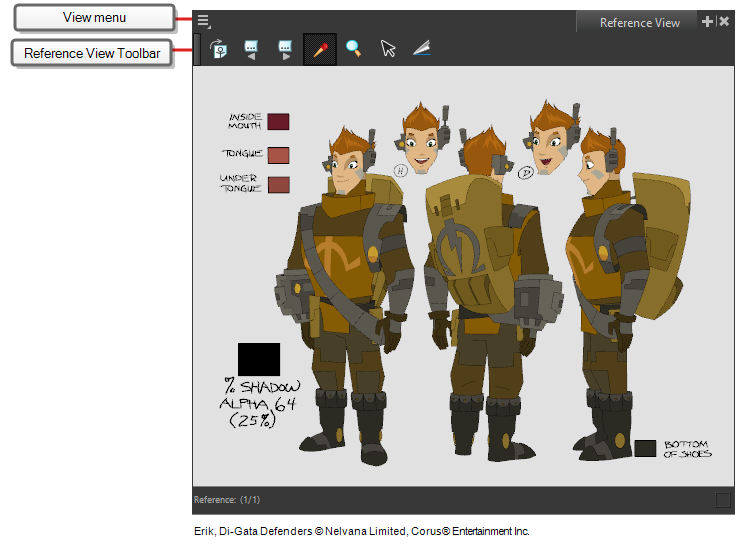Select the color dropper tool
This screenshot has height=555, width=745.
[320, 49]
